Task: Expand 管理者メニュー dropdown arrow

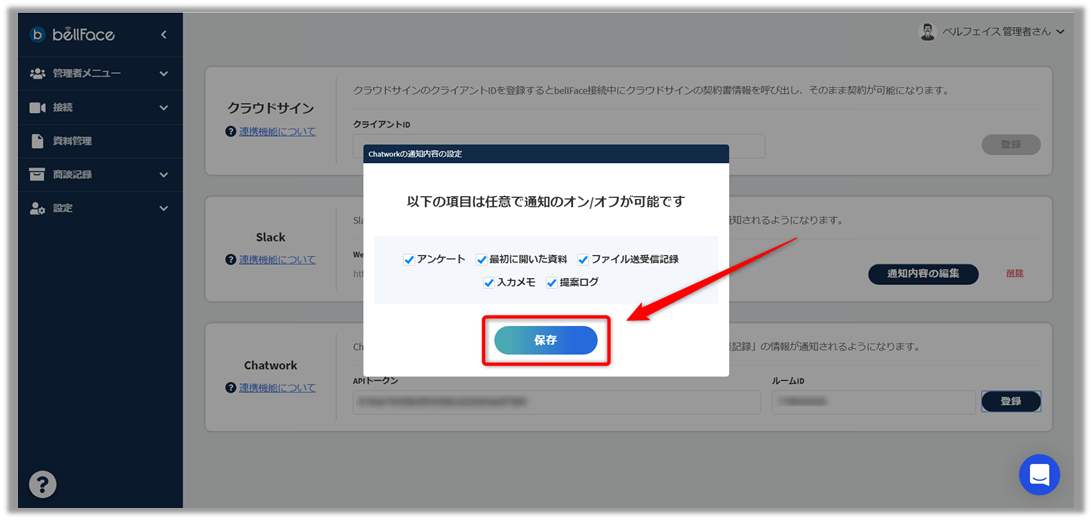Action: (164, 73)
